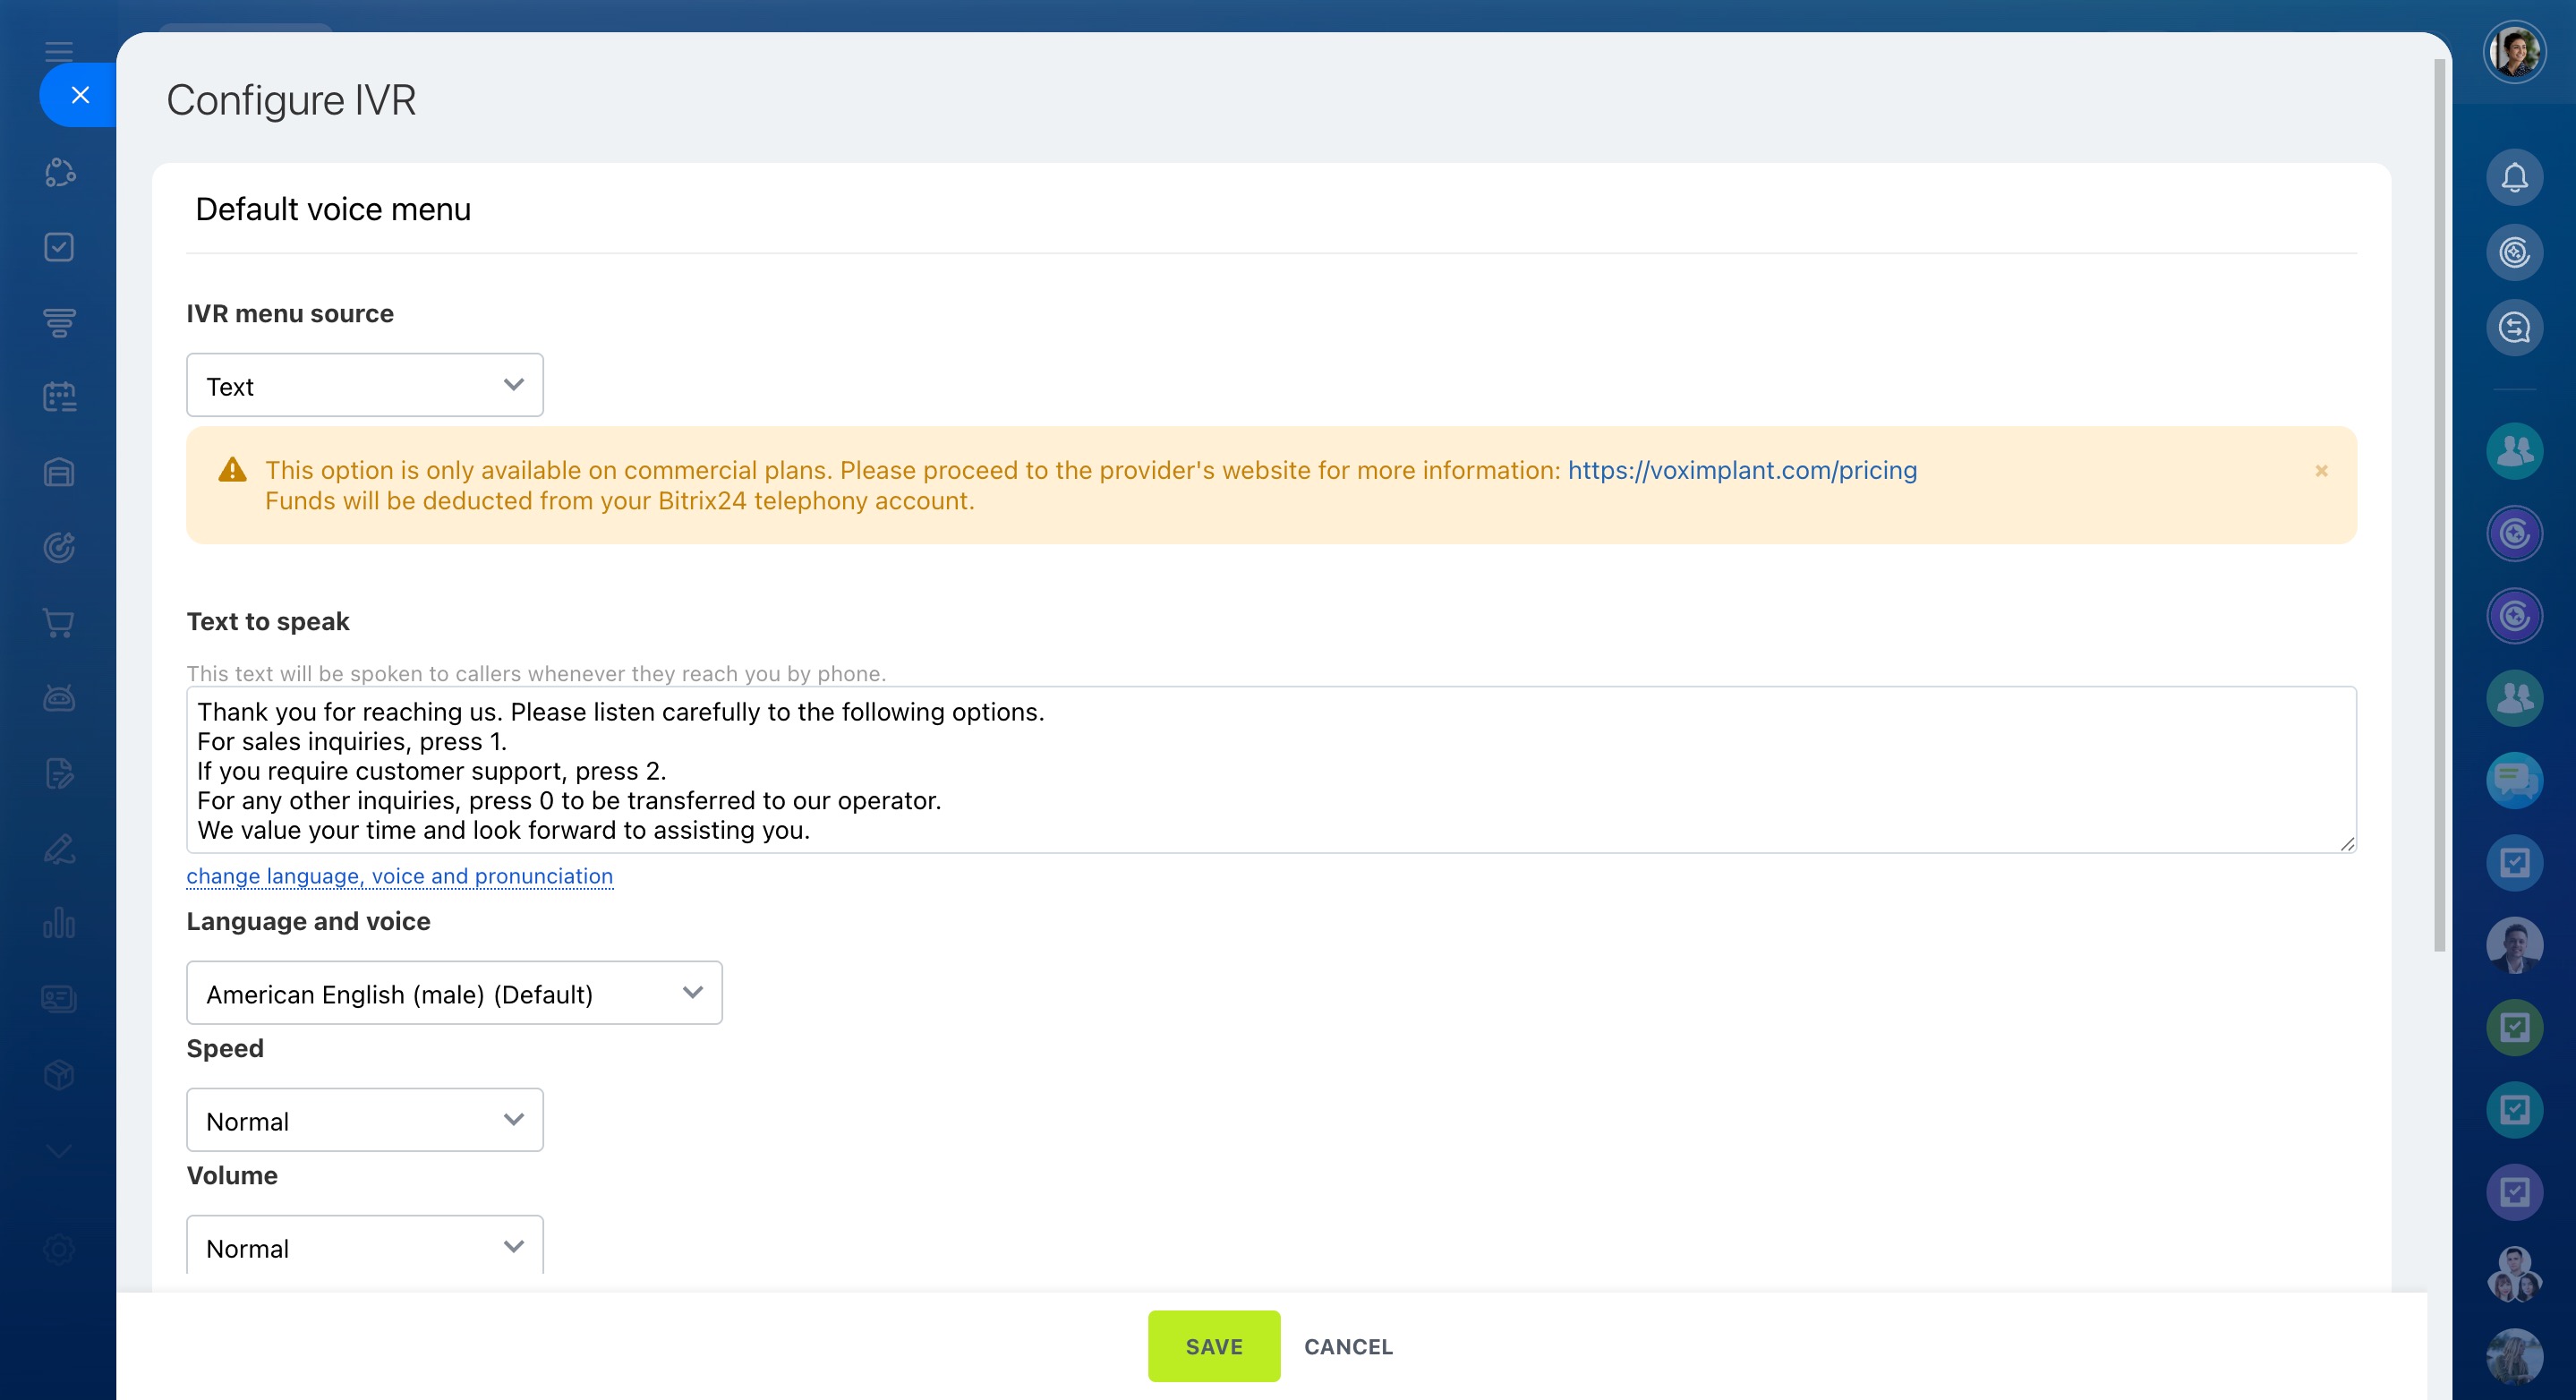
Task: Open the tasks checkmark sidebar icon
Action: [59, 247]
